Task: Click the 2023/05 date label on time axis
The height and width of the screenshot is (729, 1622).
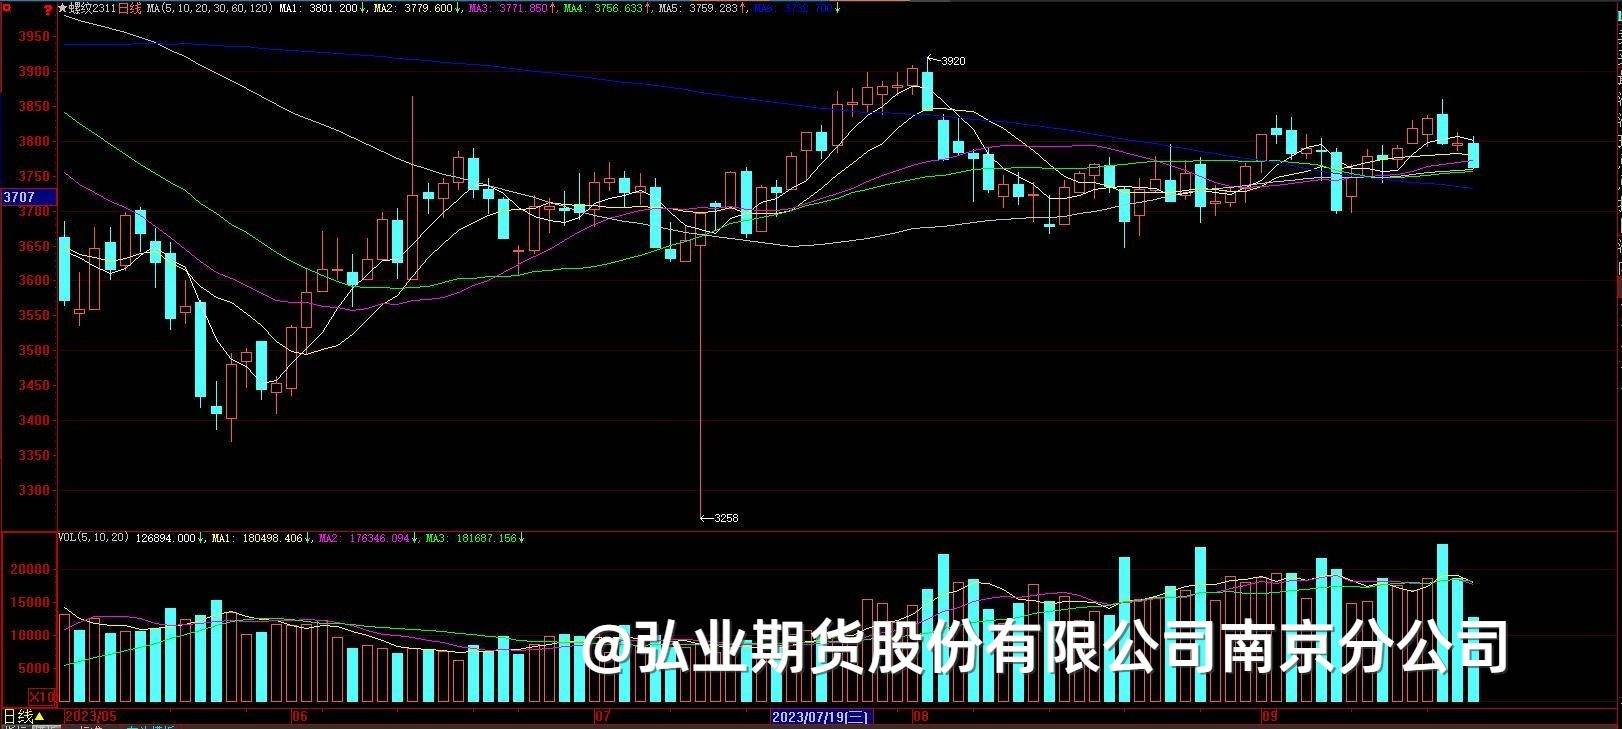Action: 91,716
